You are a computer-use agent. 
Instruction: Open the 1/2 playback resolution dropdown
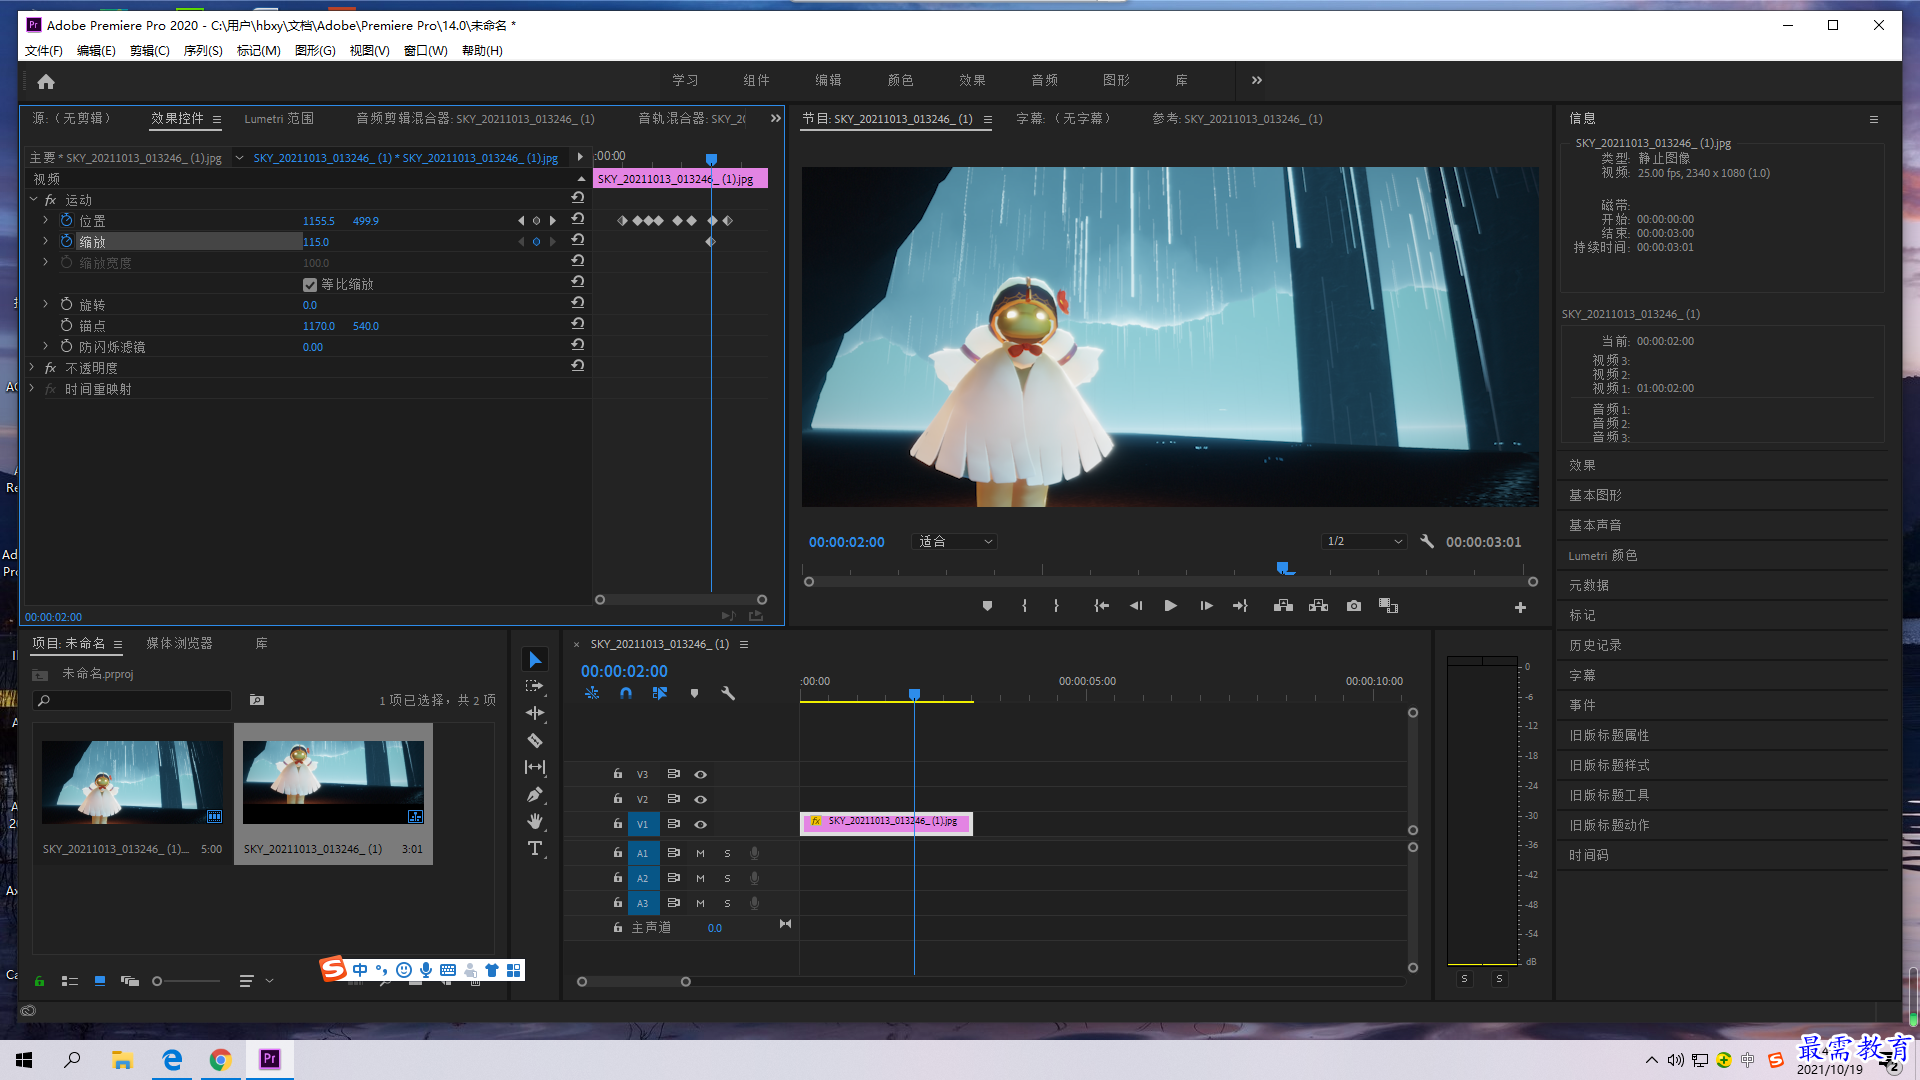[1363, 541]
